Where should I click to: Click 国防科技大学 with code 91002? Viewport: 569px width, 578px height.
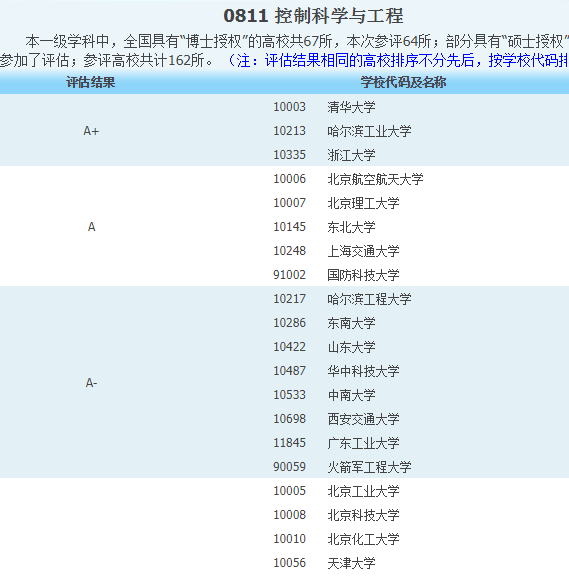(x=363, y=275)
